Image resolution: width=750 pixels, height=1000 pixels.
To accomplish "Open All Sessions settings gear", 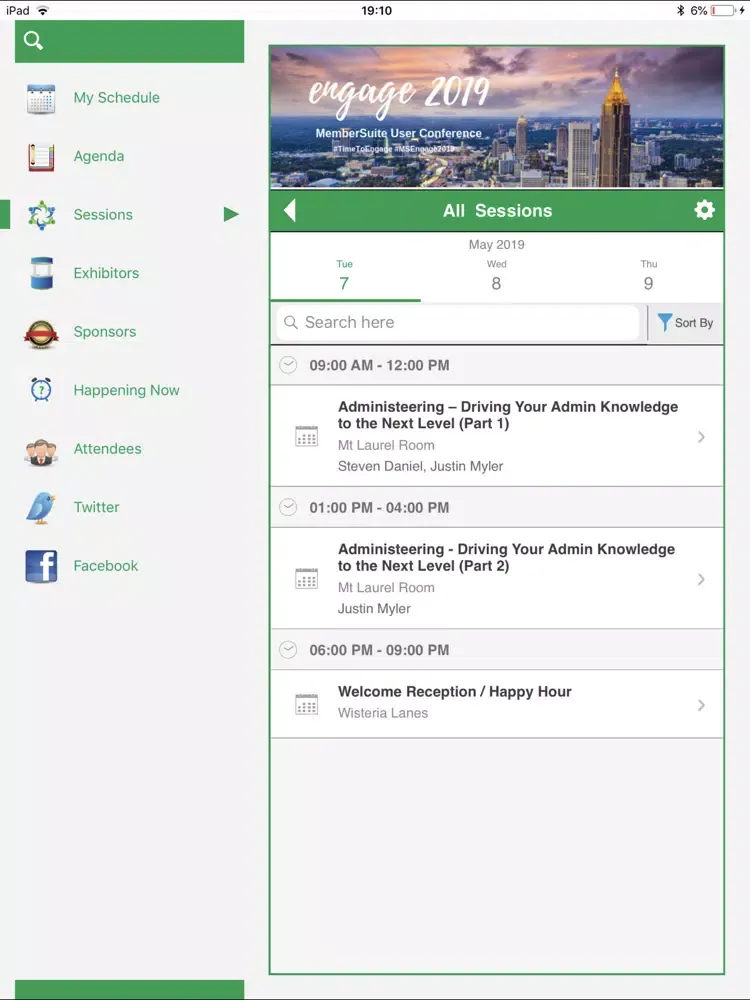I will [x=704, y=210].
